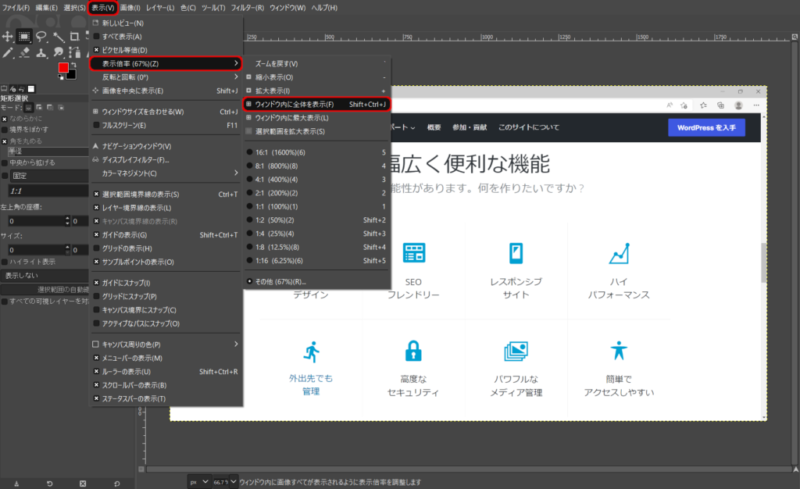Toggle ガイドにスナップ(I) checkbox
Image resolution: width=800 pixels, height=489 pixels.
96,283
